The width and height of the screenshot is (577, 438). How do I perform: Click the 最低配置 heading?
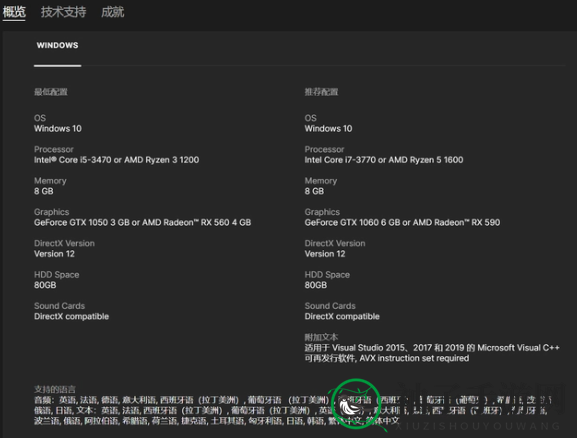click(51, 92)
